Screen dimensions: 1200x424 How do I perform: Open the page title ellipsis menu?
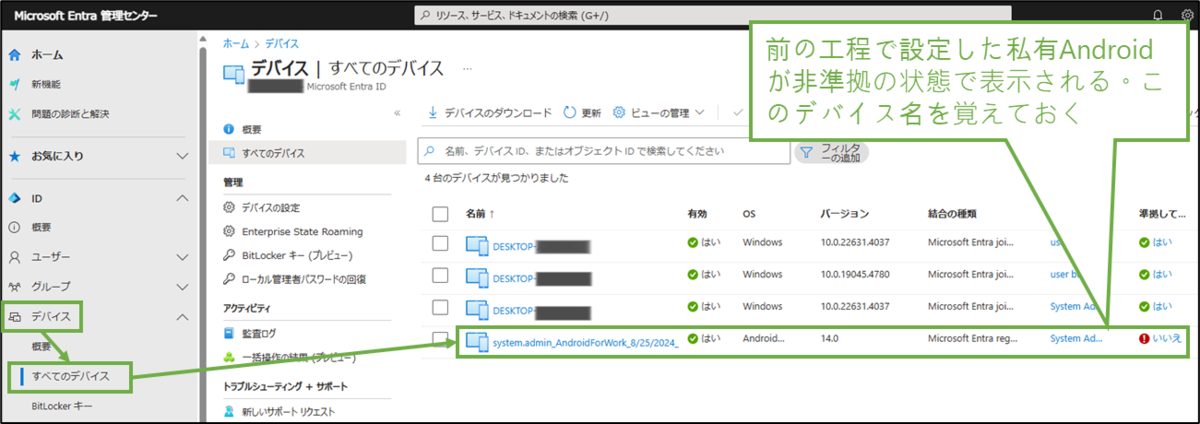pyautogui.click(x=467, y=68)
